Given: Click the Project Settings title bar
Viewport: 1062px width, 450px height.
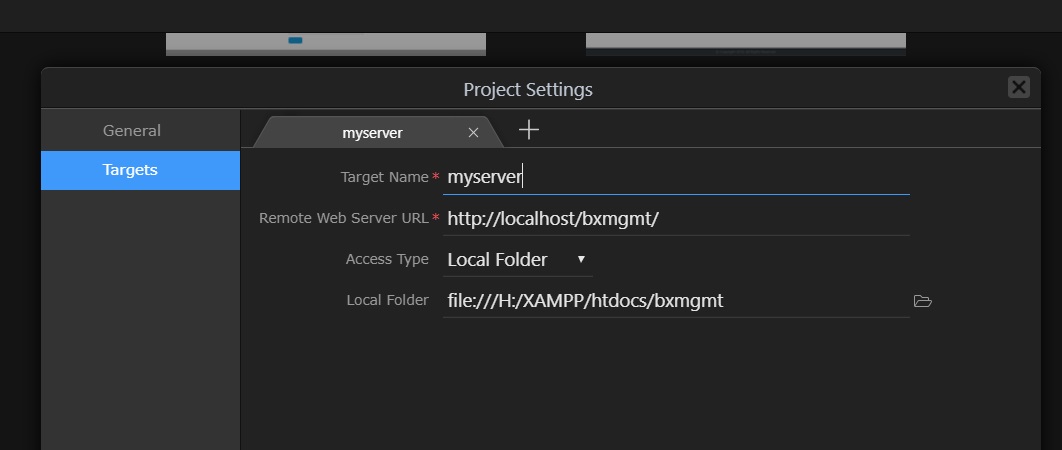Looking at the screenshot, I should pos(528,89).
